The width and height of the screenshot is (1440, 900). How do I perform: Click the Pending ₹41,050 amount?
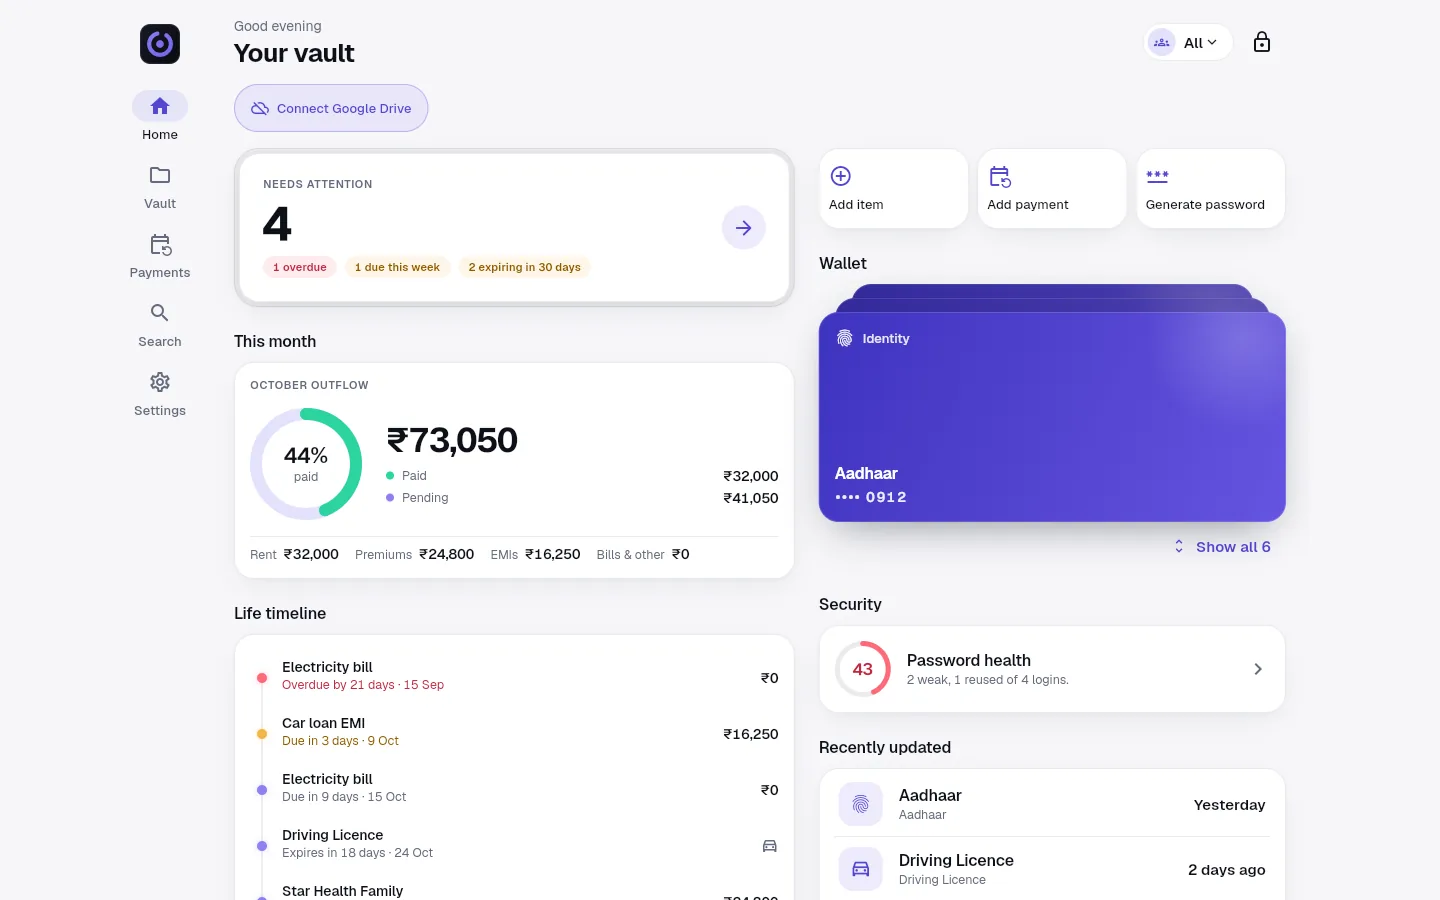(x=751, y=498)
